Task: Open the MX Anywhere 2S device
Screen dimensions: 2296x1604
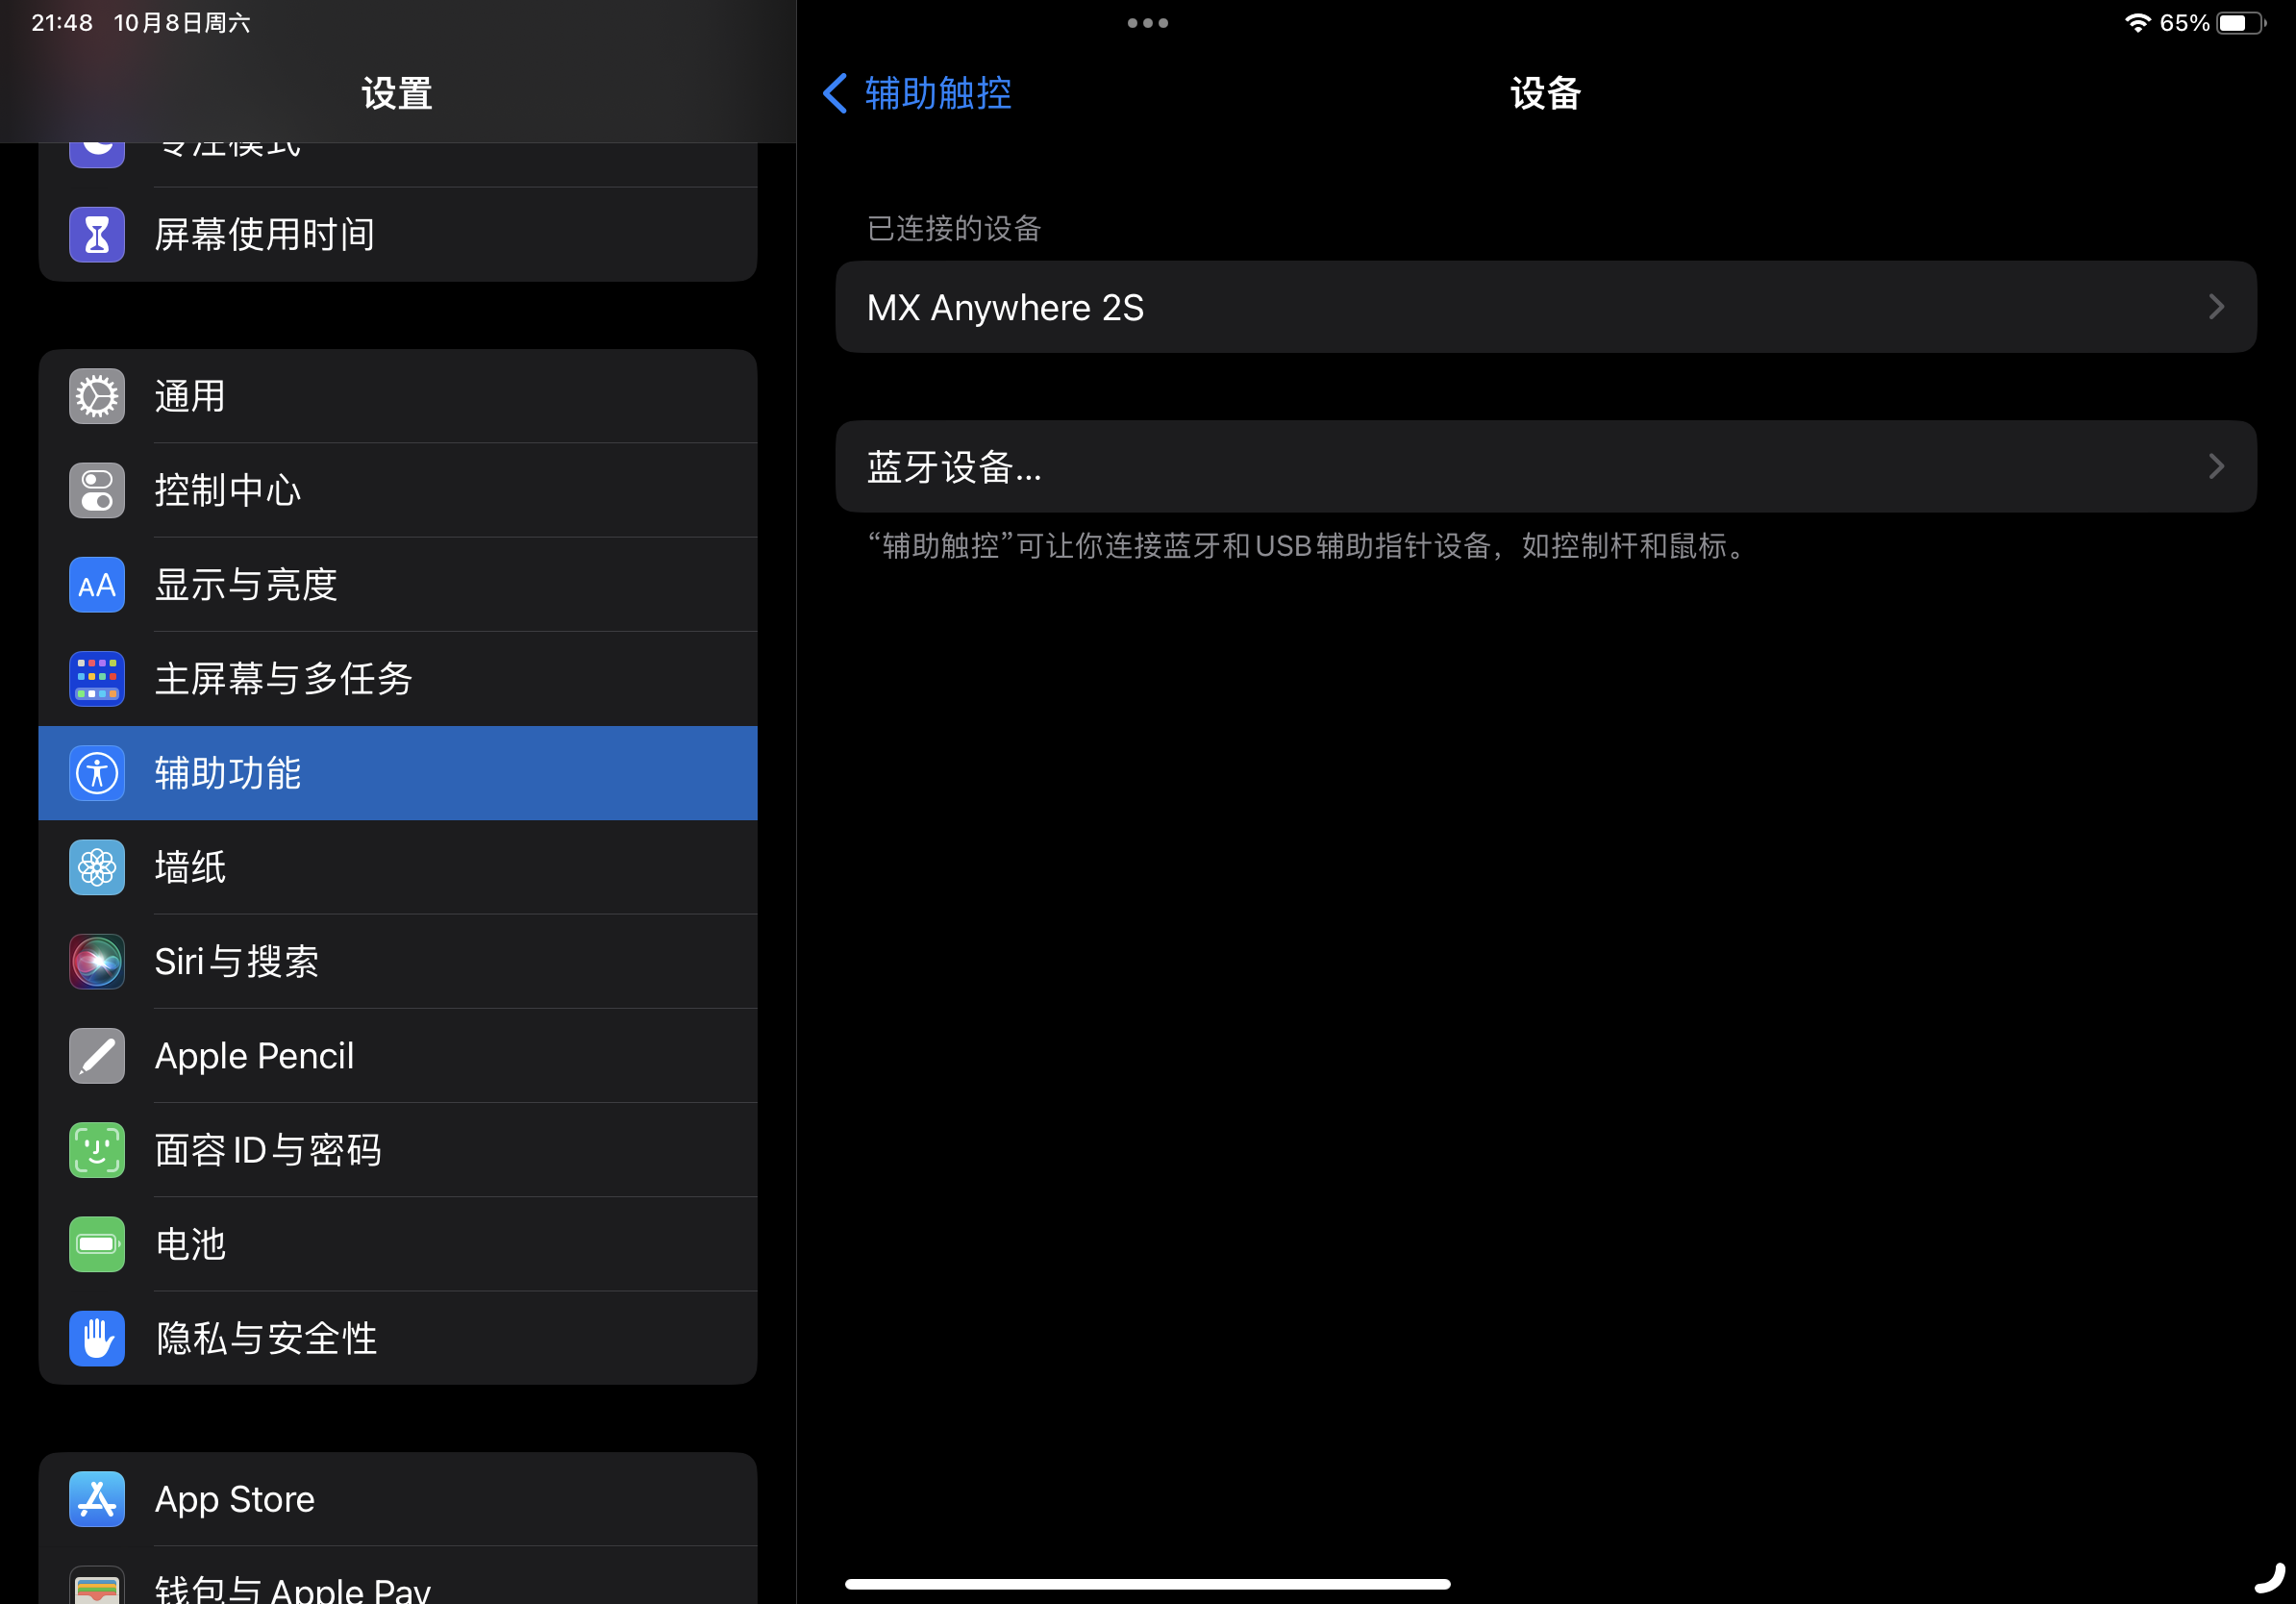Action: 1545,307
